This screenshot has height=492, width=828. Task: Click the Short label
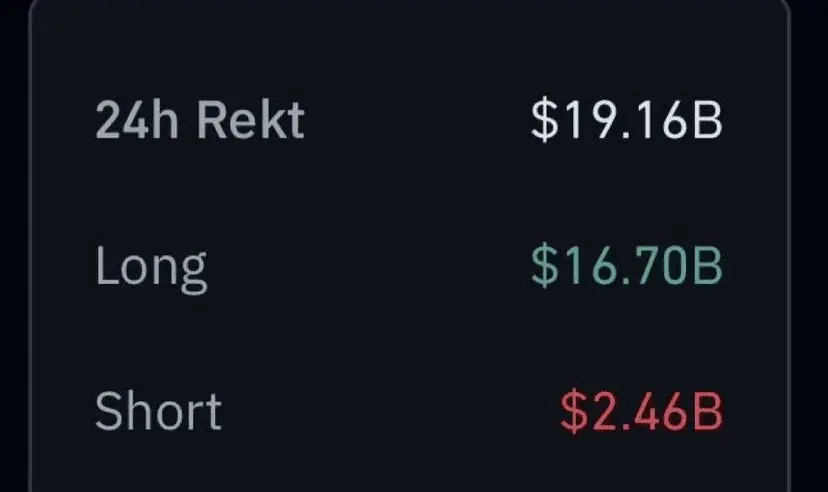[158, 411]
